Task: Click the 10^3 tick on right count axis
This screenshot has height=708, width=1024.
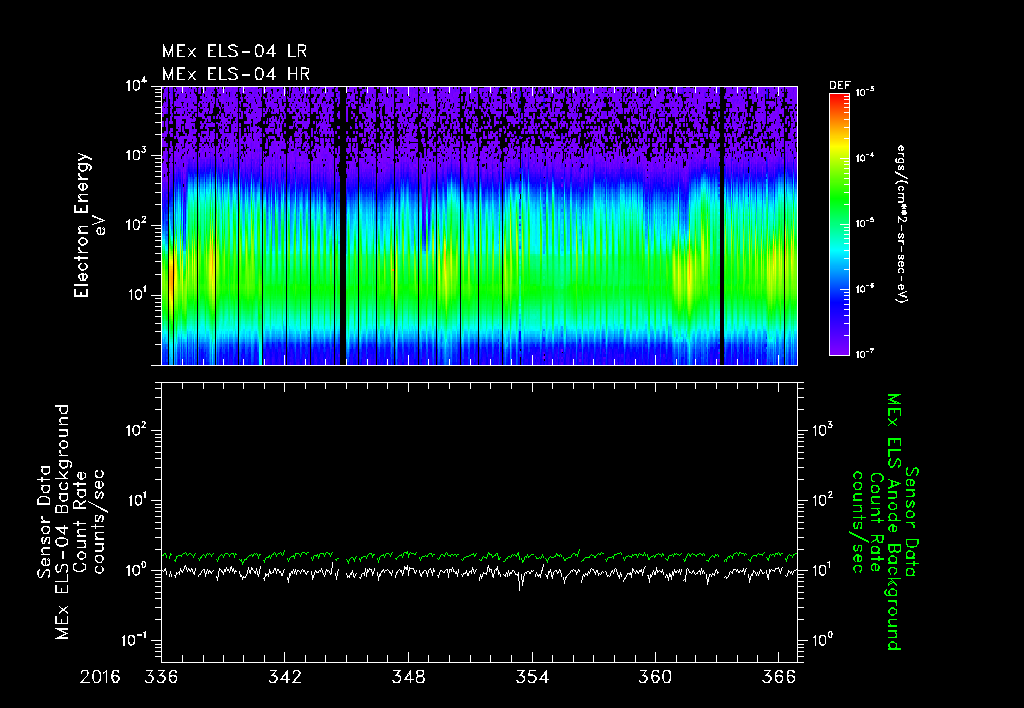Action: click(x=824, y=430)
